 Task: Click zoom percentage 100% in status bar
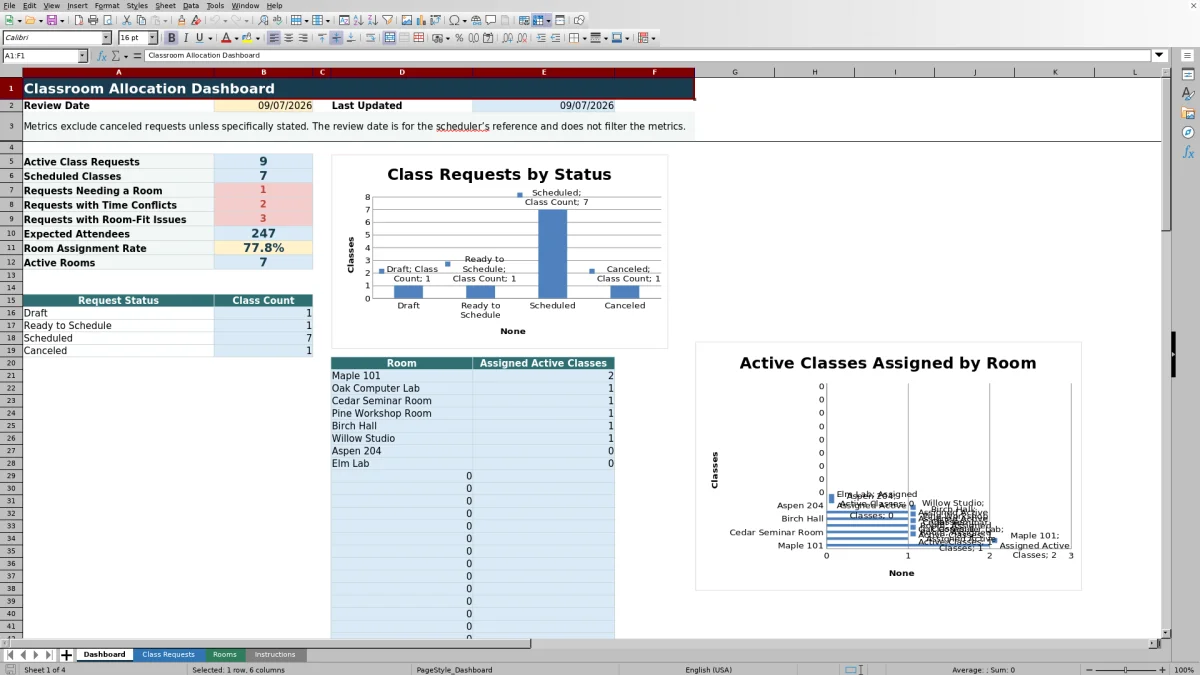click(1183, 670)
